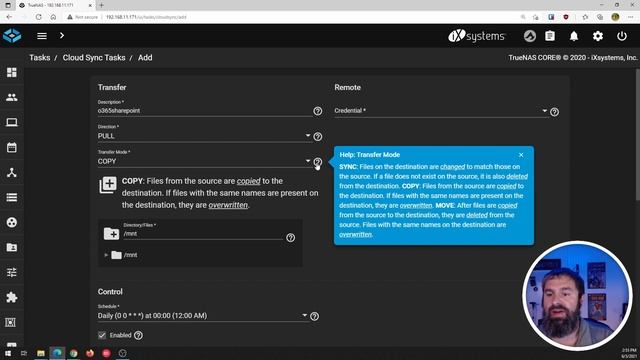Open Chrome from the taskbar
640x360 pixels.
[x=73, y=353]
